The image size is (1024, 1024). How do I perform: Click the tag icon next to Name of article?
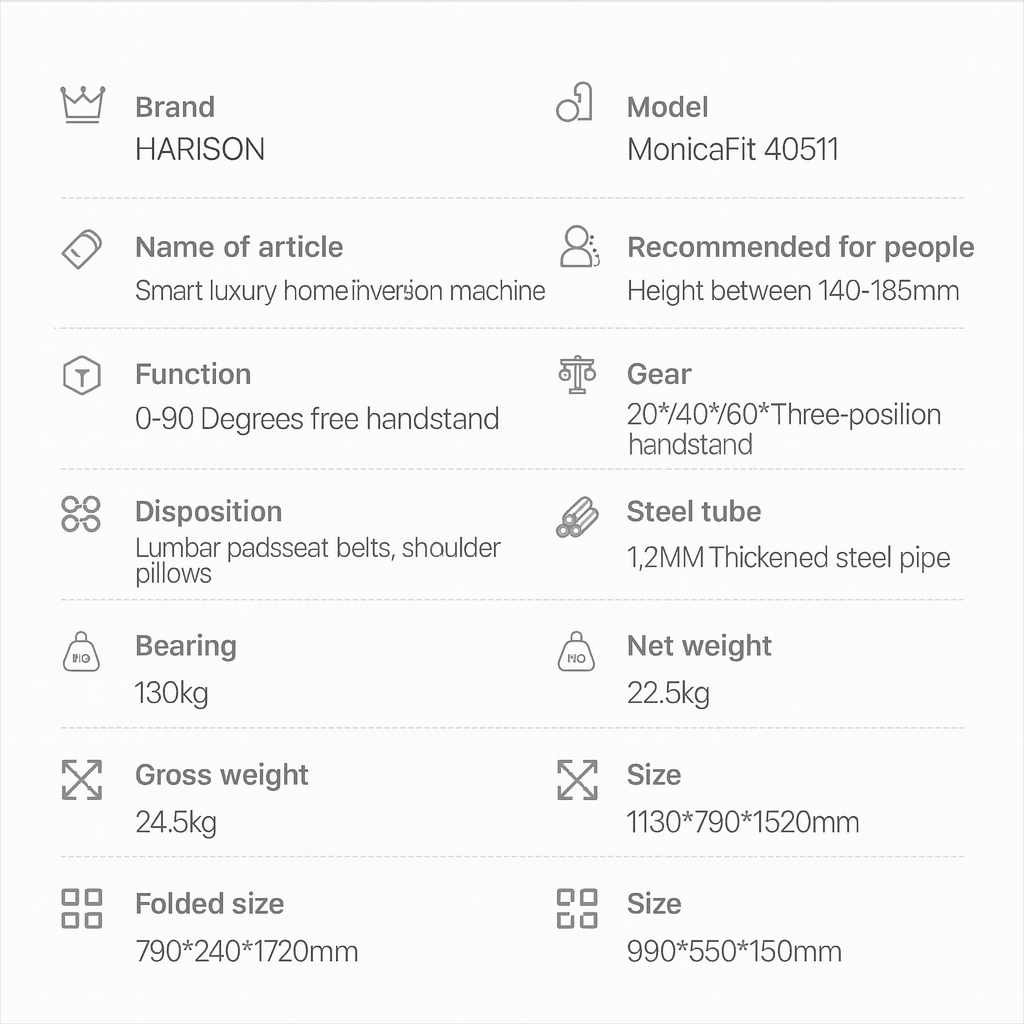pyautogui.click(x=82, y=248)
